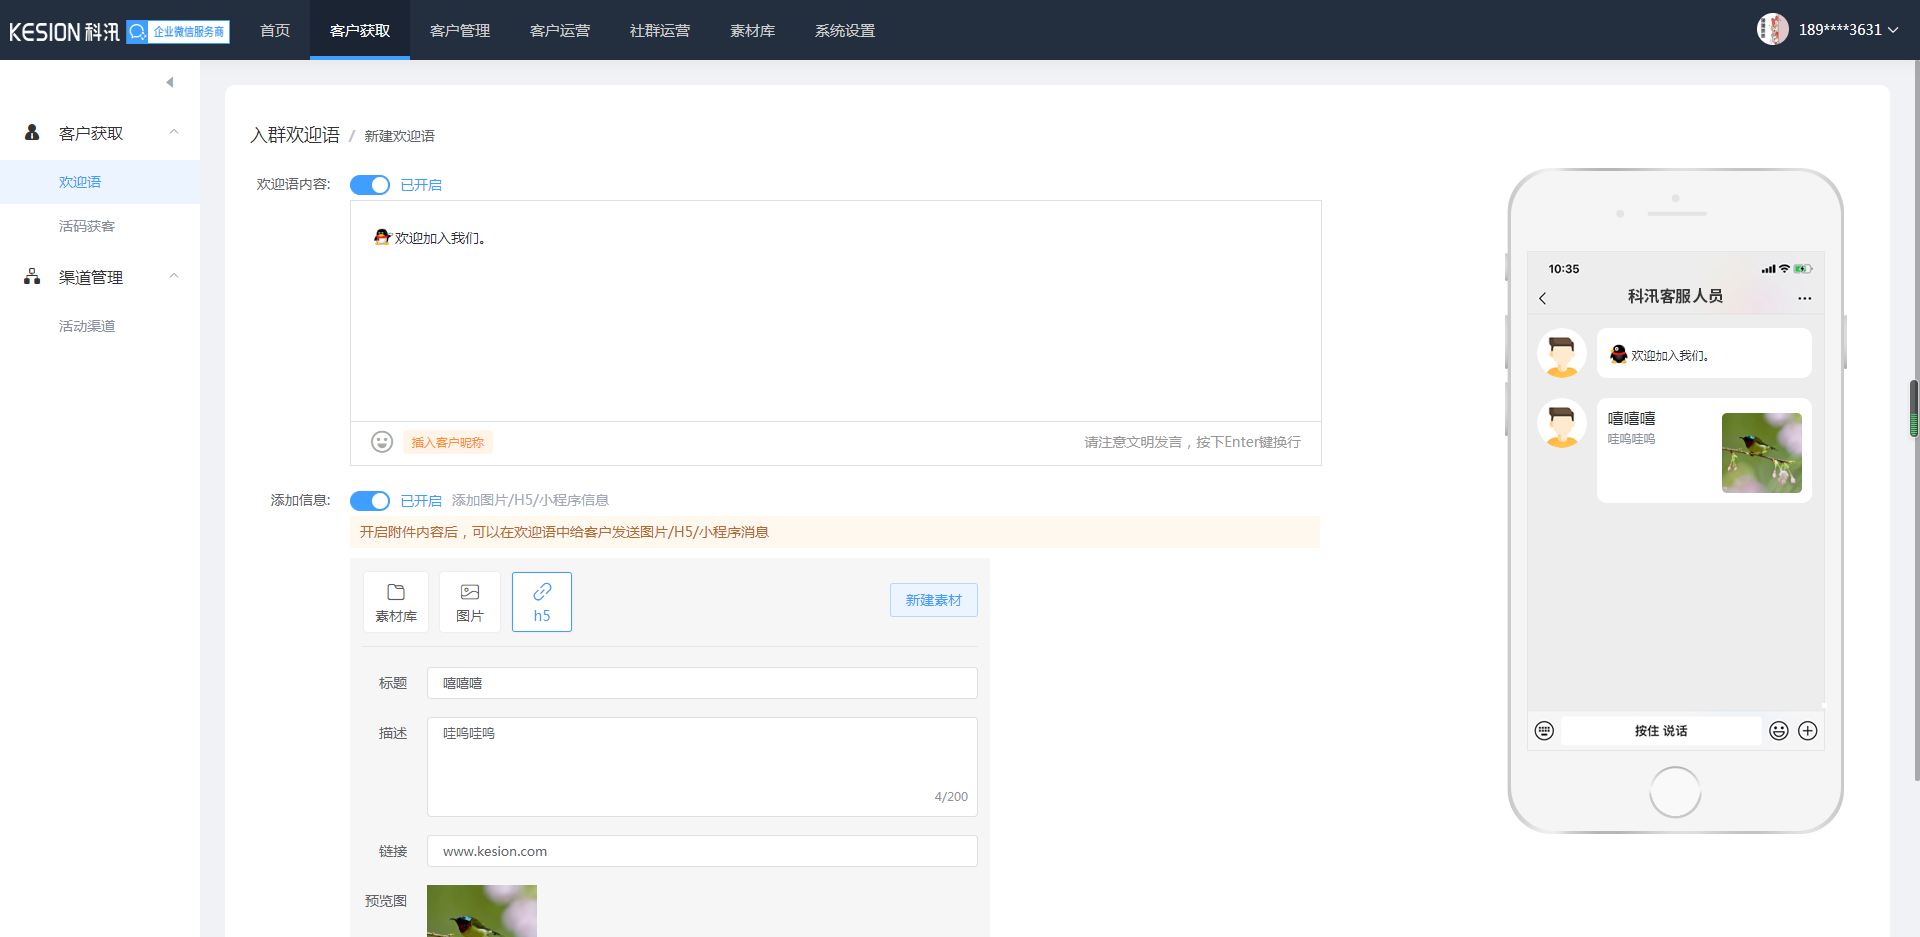Viewport: 1920px width, 937px height.
Task: Select the 图片 image option
Action: click(470, 602)
